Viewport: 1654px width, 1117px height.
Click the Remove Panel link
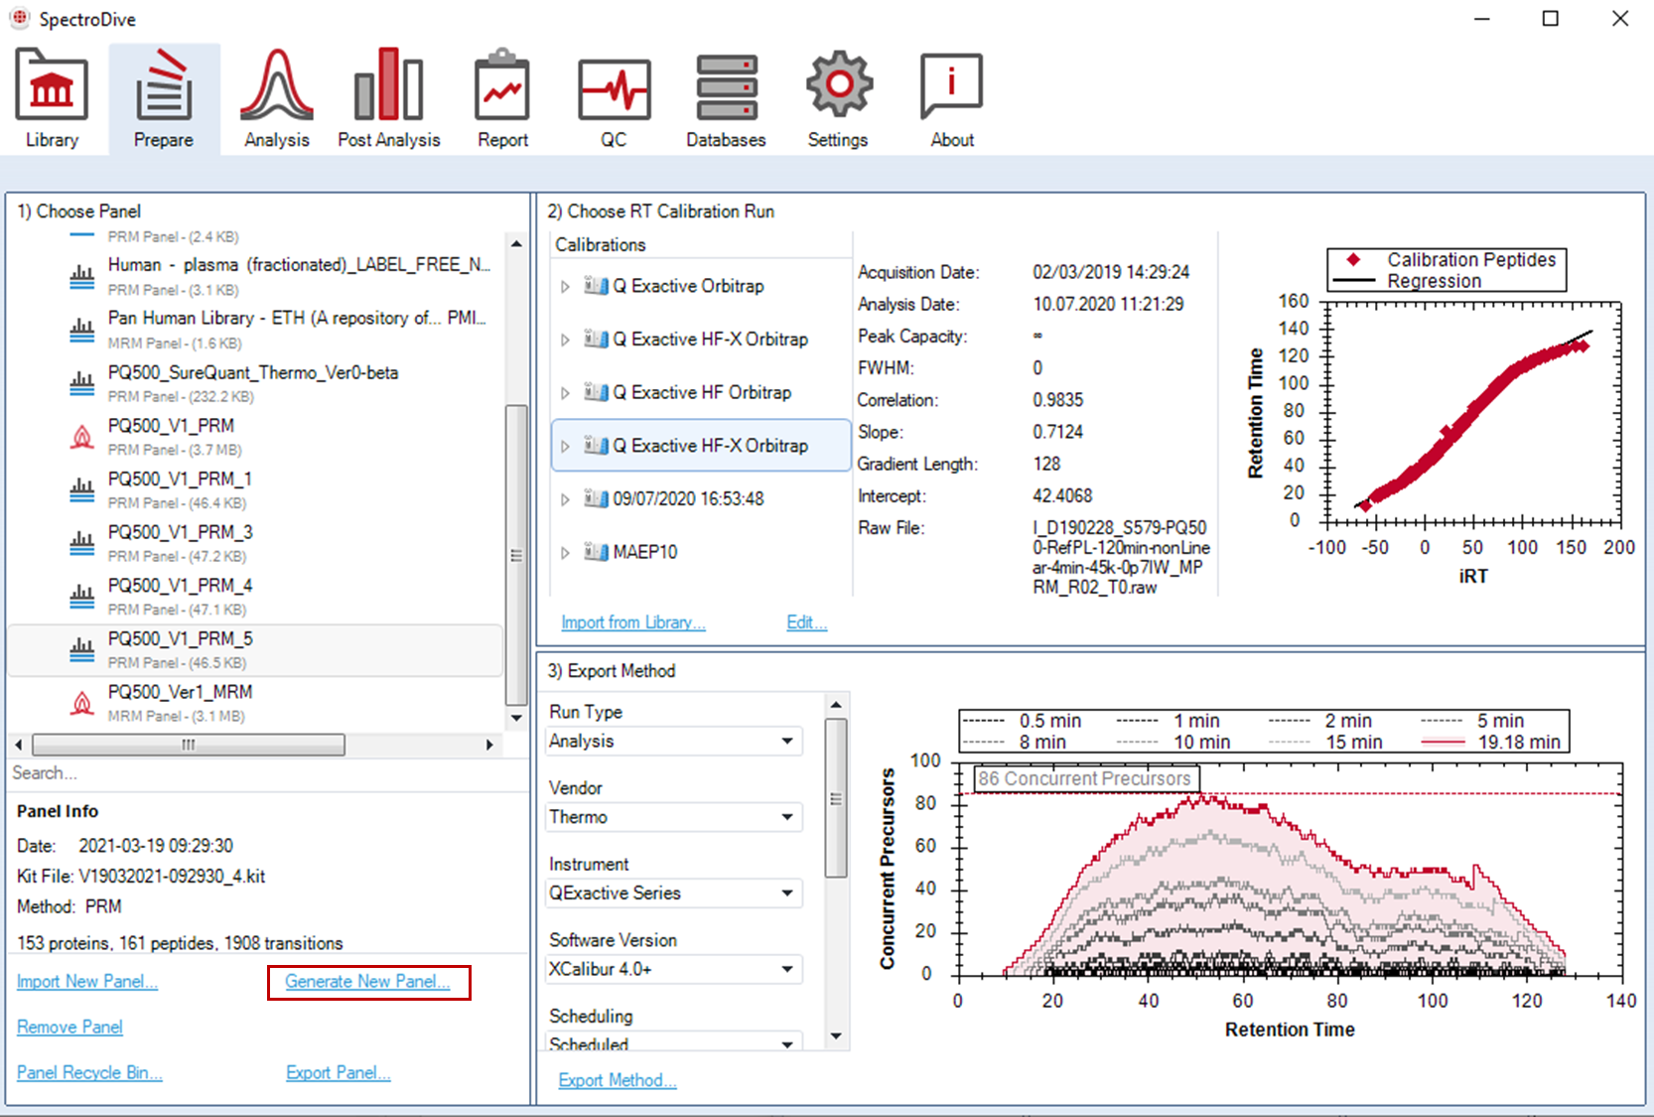70,1027
